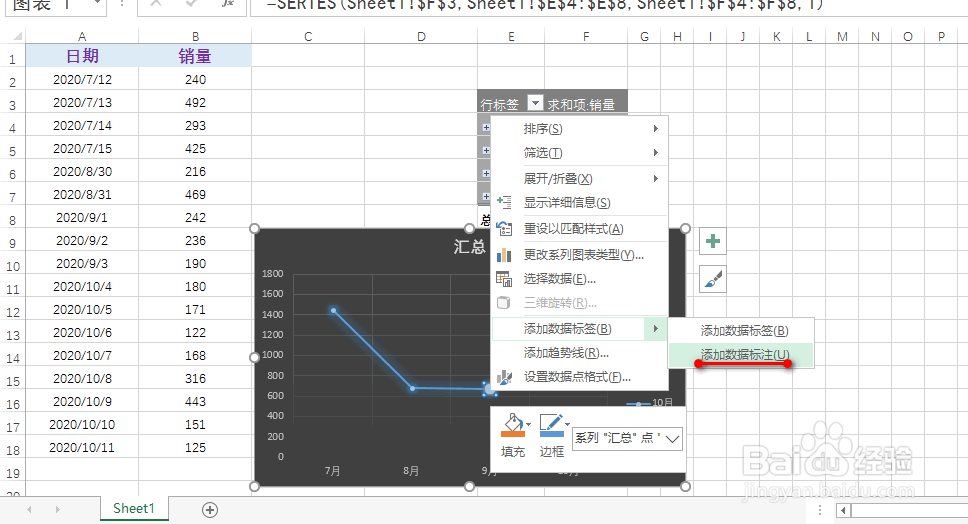This screenshot has height=524, width=968.
Task: Choose 重设以匹配样式(A) menu item
Action: point(579,229)
